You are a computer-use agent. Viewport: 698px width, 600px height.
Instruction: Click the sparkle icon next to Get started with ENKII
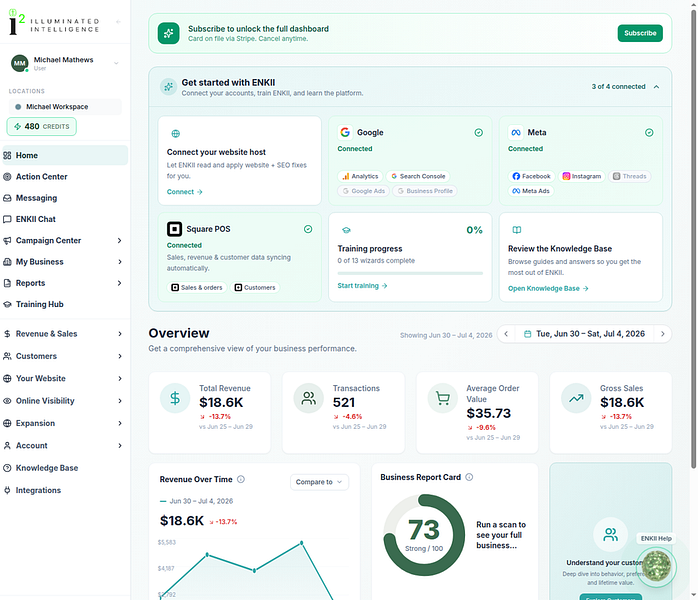click(x=169, y=87)
